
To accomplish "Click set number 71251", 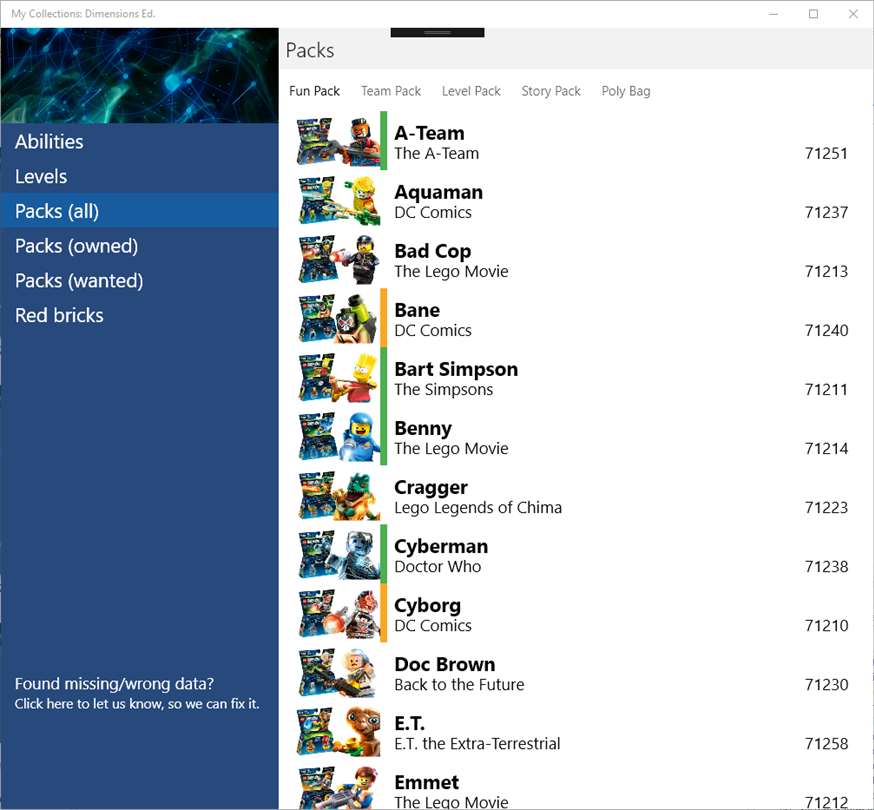I will (x=826, y=153).
